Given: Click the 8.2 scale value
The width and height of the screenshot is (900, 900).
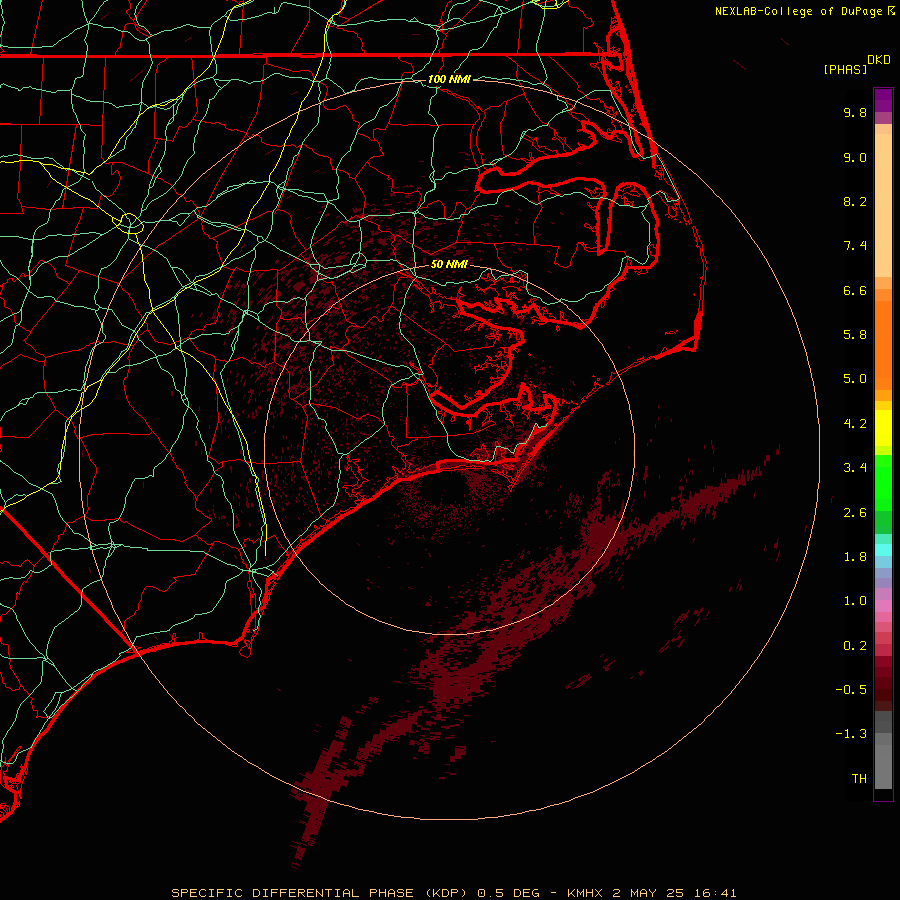Looking at the screenshot, I should tap(855, 201).
